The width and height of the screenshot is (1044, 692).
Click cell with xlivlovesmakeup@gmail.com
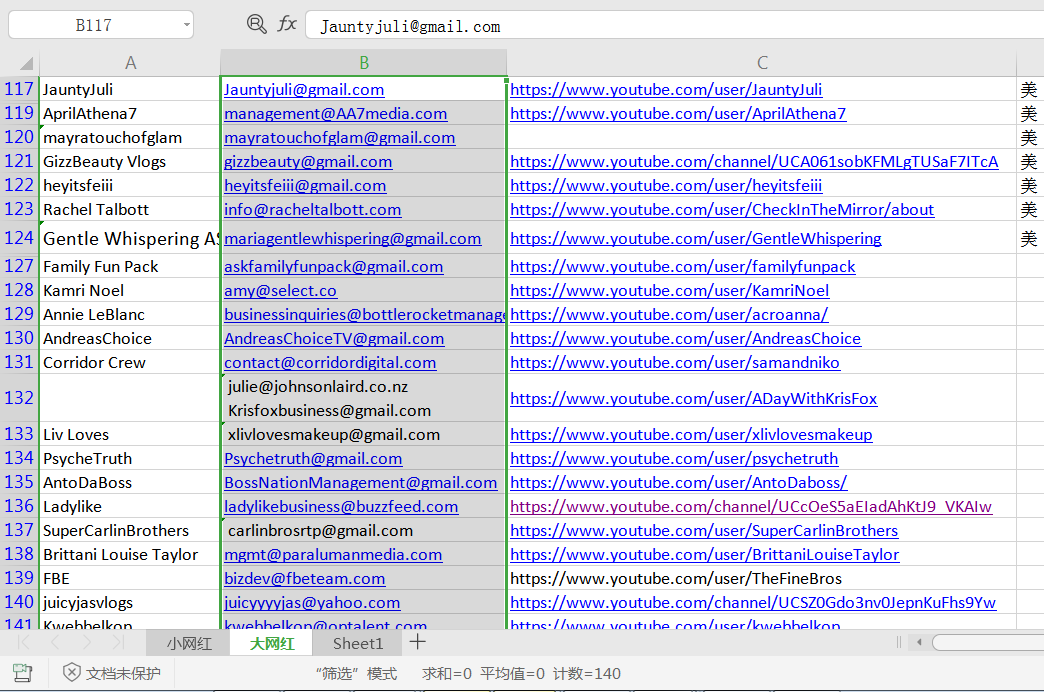click(x=364, y=434)
